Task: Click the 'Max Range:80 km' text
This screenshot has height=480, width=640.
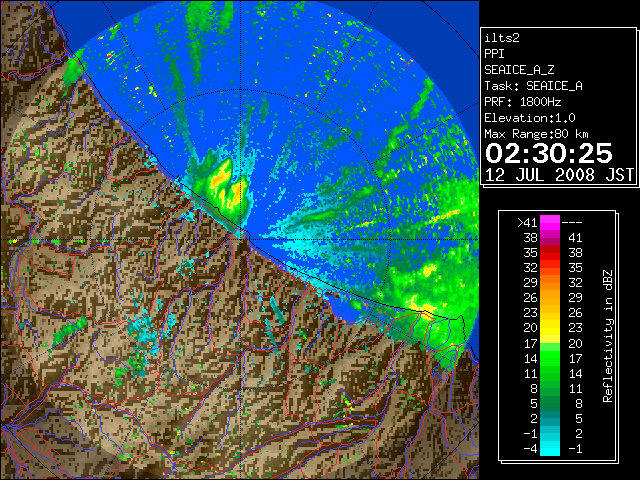Action: tap(536, 134)
